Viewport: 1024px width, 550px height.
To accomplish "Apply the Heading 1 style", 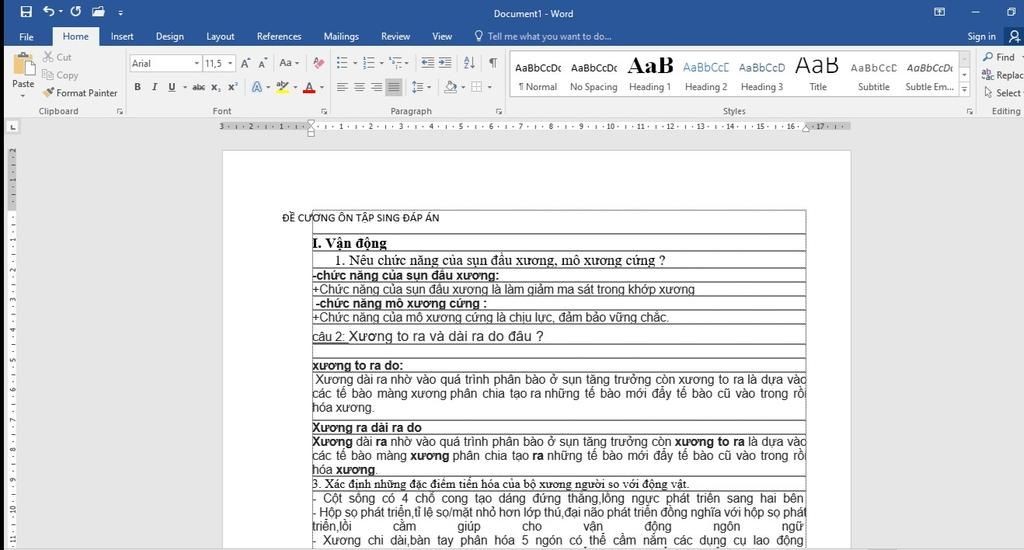I will click(650, 74).
